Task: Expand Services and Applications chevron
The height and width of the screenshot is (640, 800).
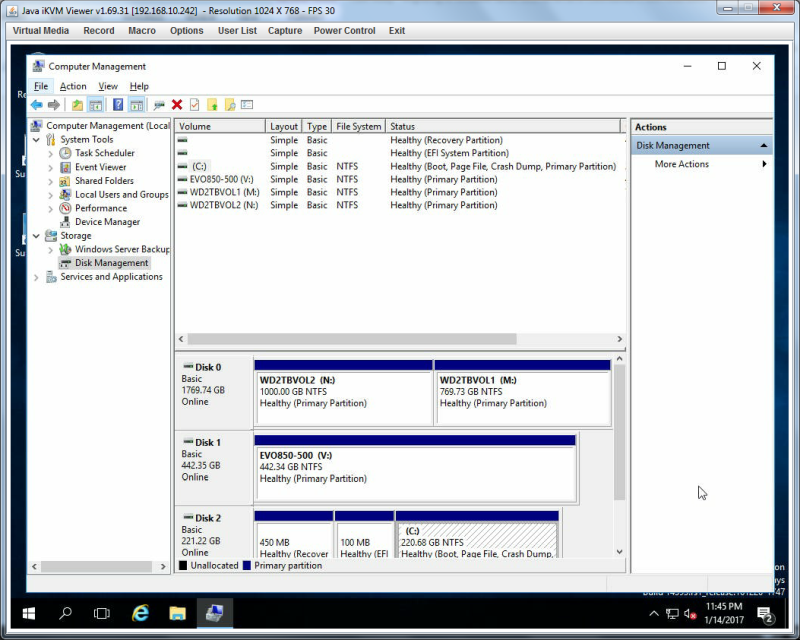Action: (36, 277)
